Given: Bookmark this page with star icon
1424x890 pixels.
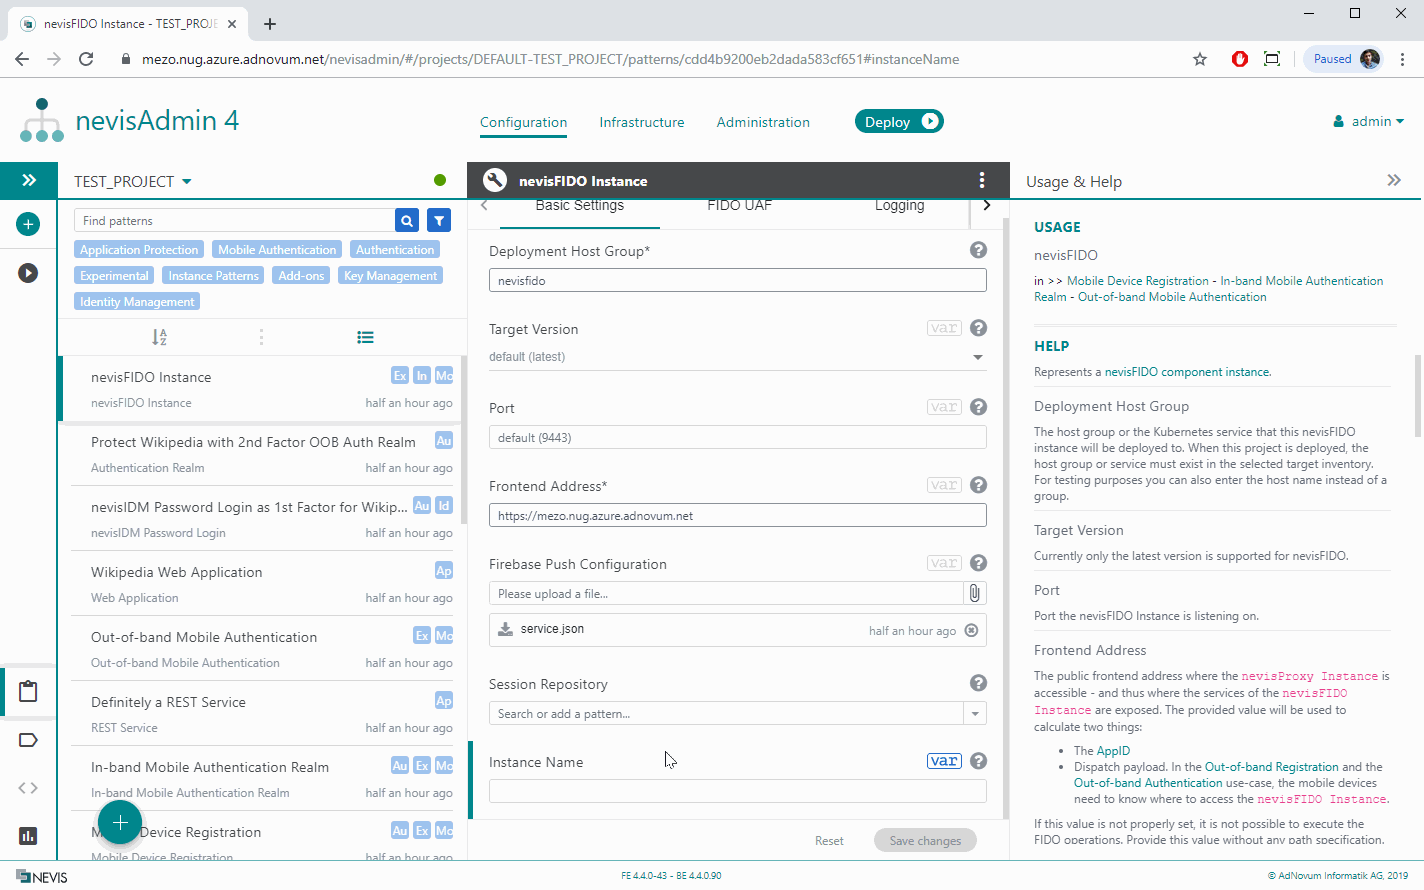Looking at the screenshot, I should 1200,59.
